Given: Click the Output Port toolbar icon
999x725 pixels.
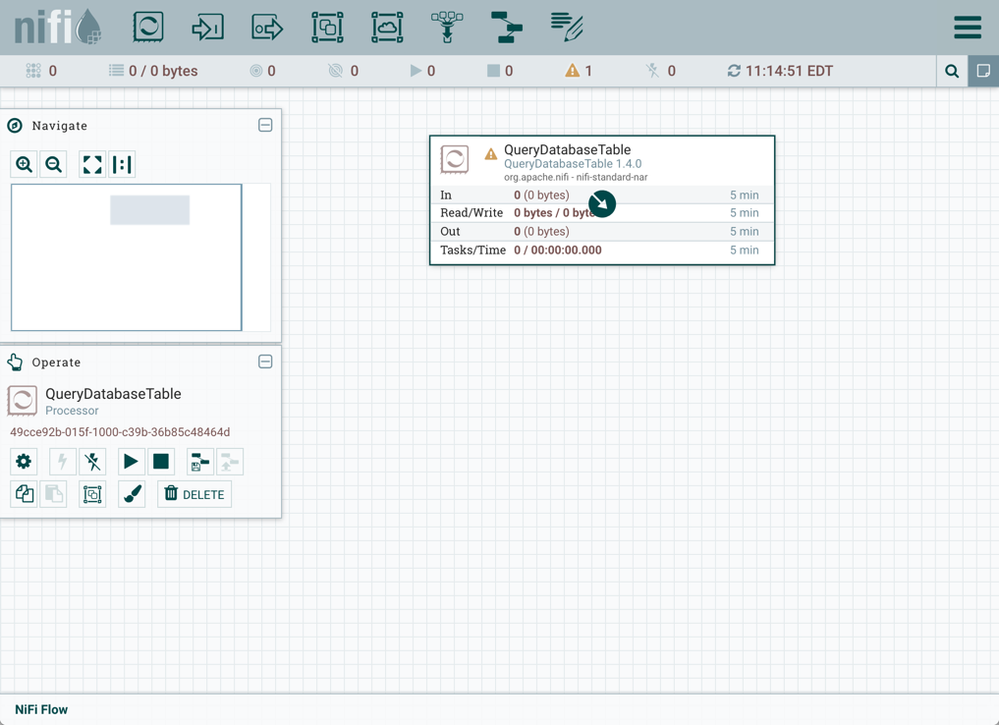Looking at the screenshot, I should [x=267, y=27].
